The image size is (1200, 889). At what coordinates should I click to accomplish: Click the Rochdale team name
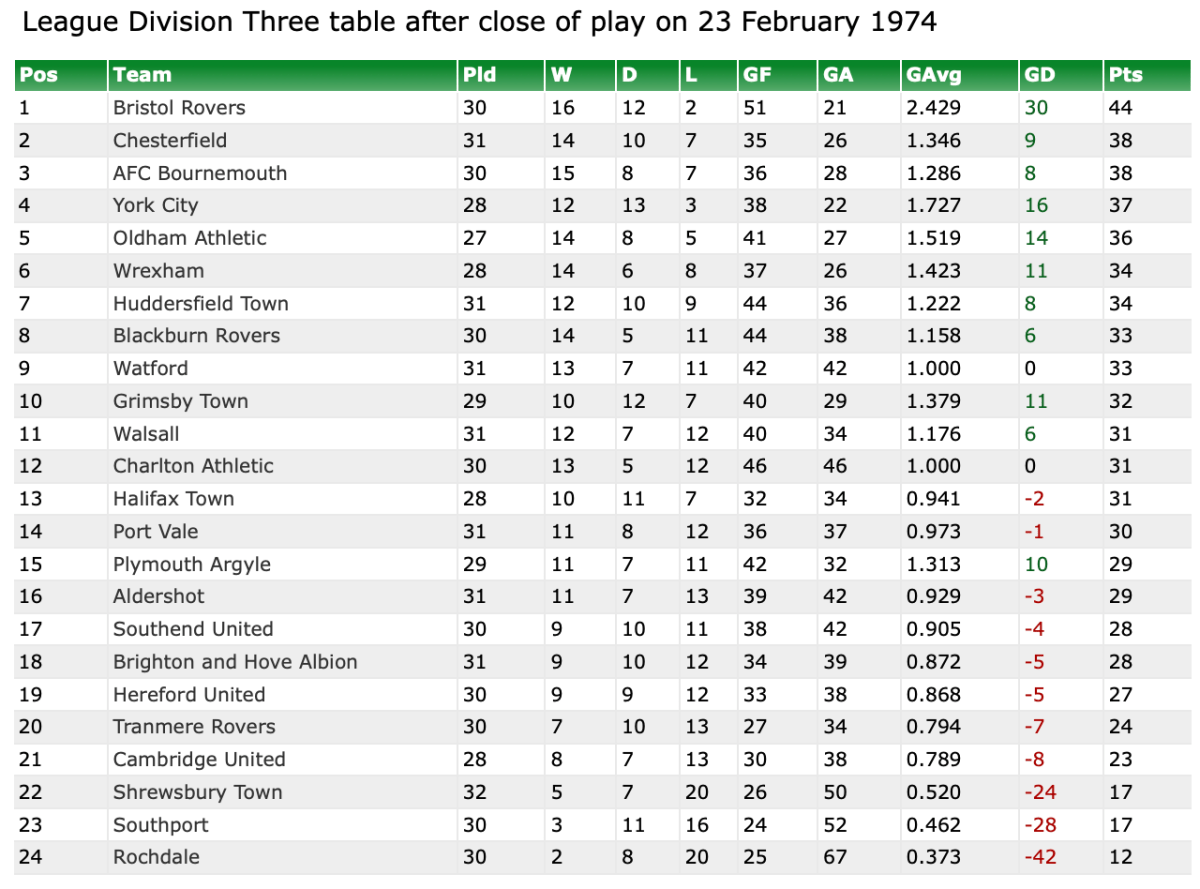(156, 857)
